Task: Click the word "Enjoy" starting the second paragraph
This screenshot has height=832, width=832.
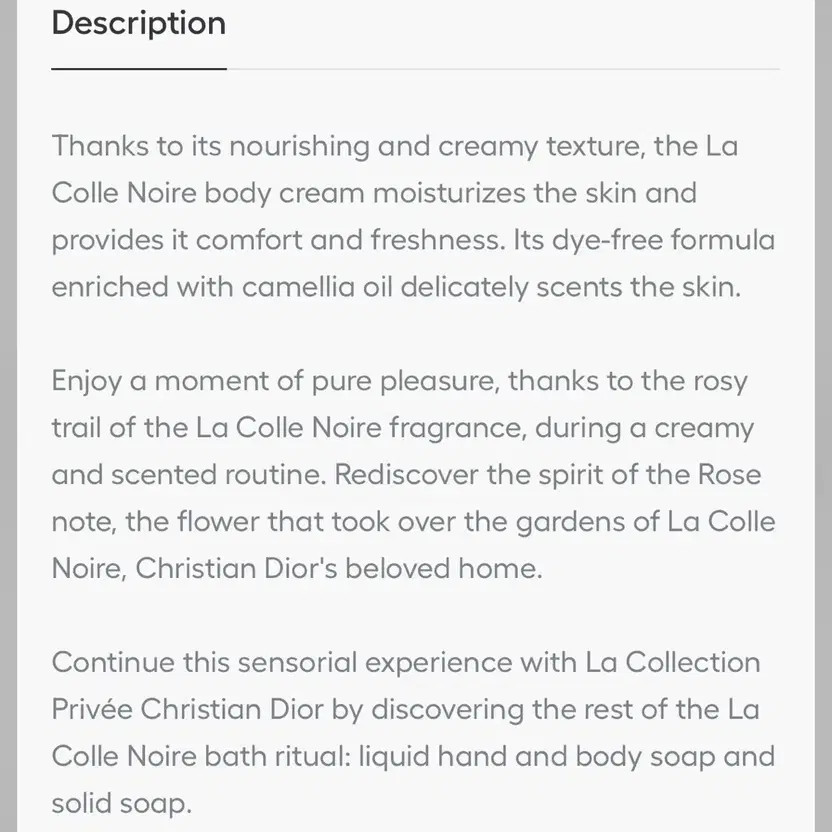Action: [87, 381]
